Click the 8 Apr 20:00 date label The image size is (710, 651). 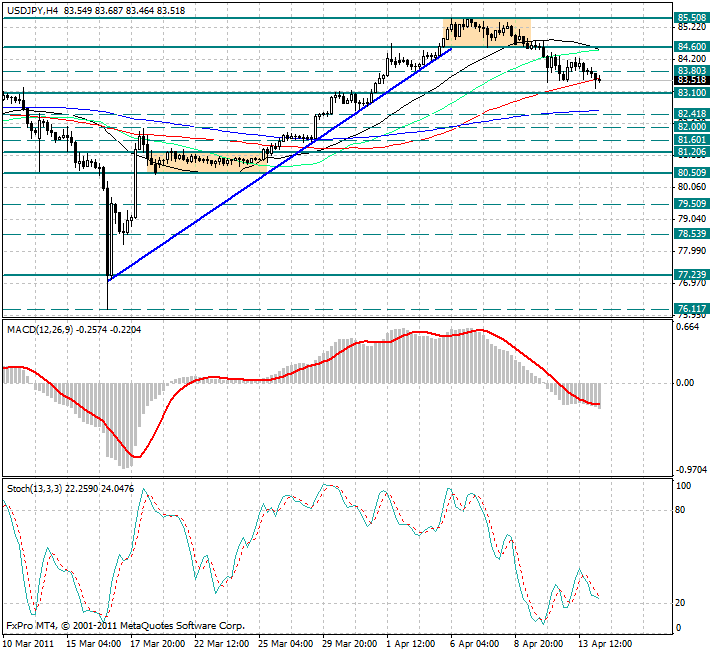[x=539, y=644]
